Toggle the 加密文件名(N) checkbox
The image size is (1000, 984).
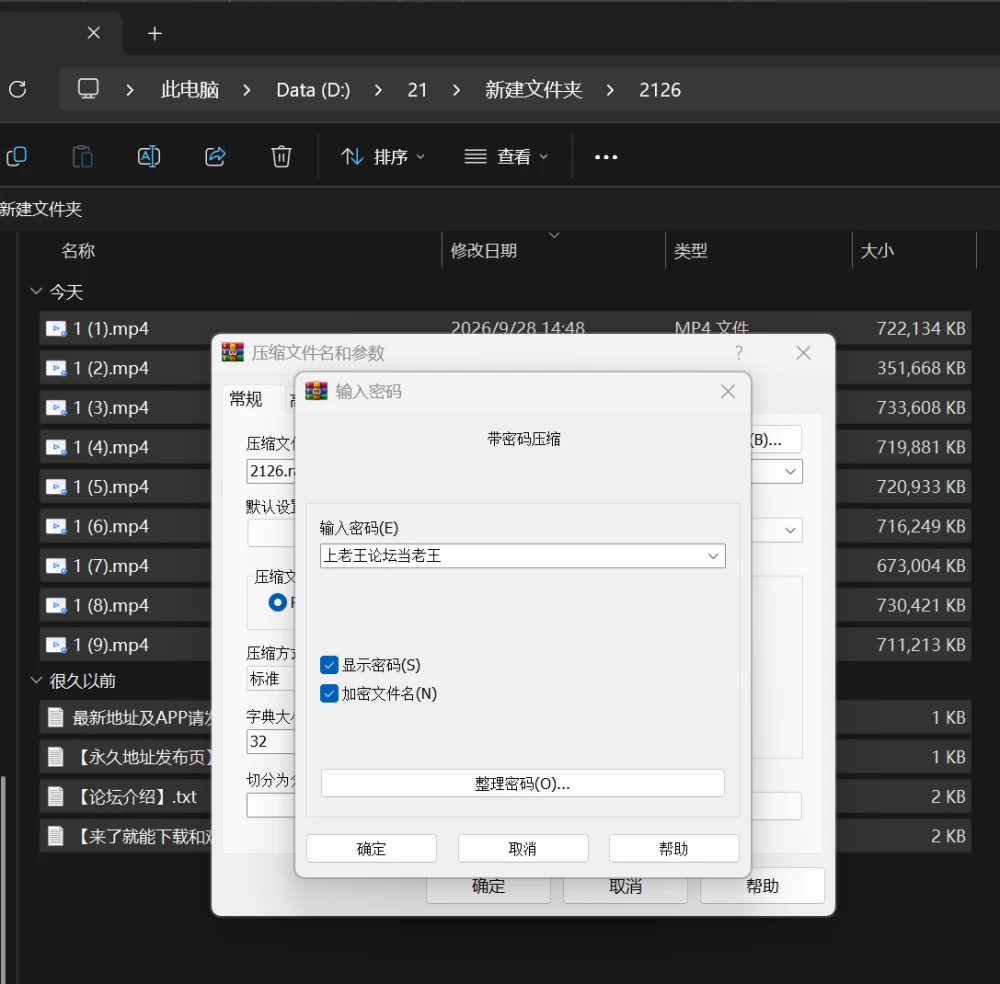pyautogui.click(x=329, y=694)
